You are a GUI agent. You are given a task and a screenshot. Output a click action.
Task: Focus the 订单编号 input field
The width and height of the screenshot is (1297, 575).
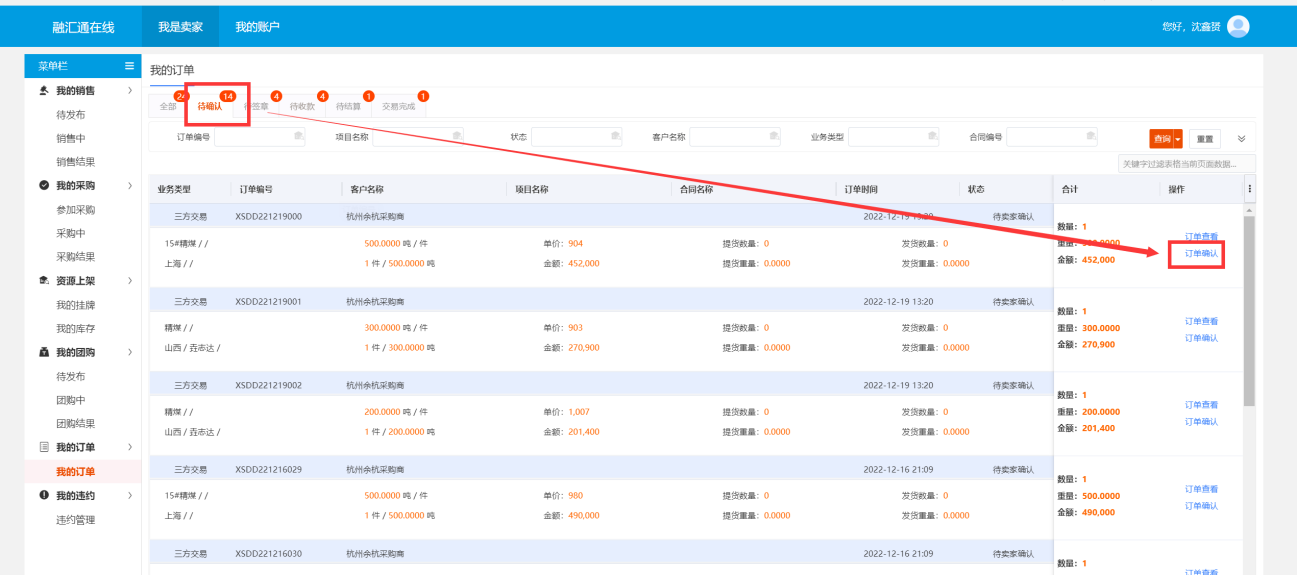260,137
